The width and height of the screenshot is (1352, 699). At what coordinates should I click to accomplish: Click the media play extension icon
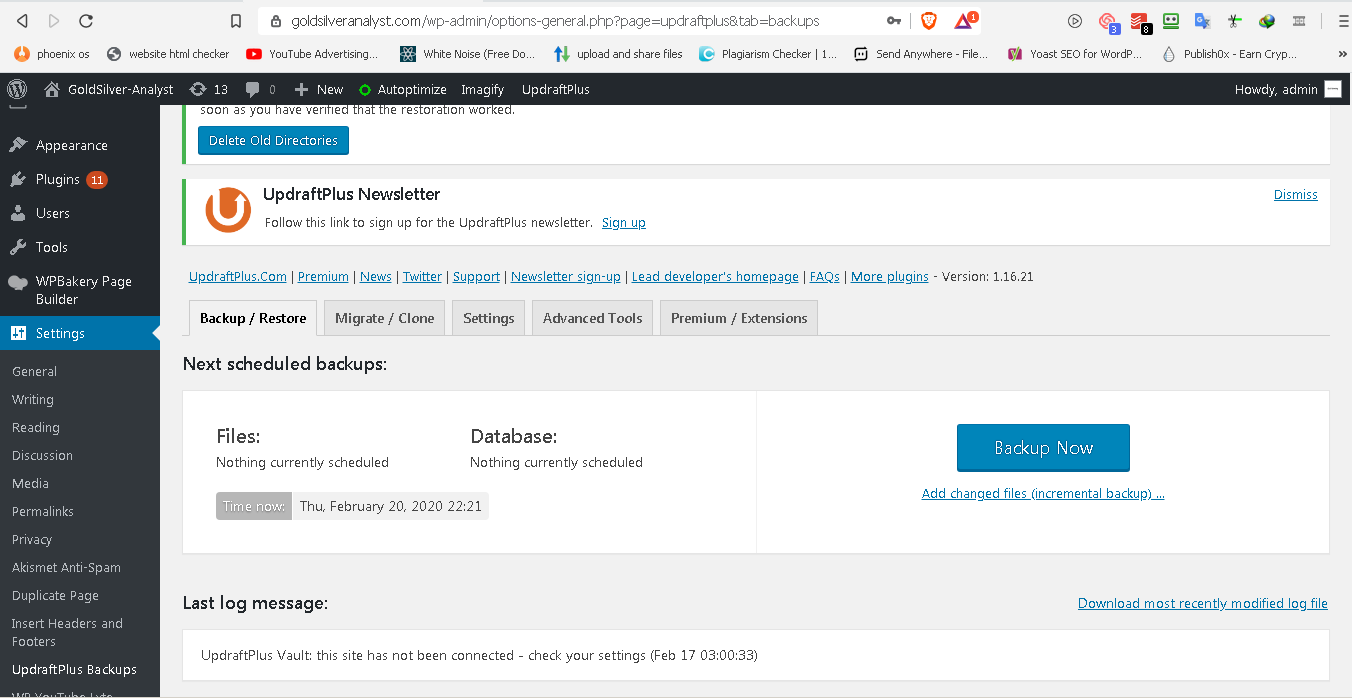(1075, 20)
